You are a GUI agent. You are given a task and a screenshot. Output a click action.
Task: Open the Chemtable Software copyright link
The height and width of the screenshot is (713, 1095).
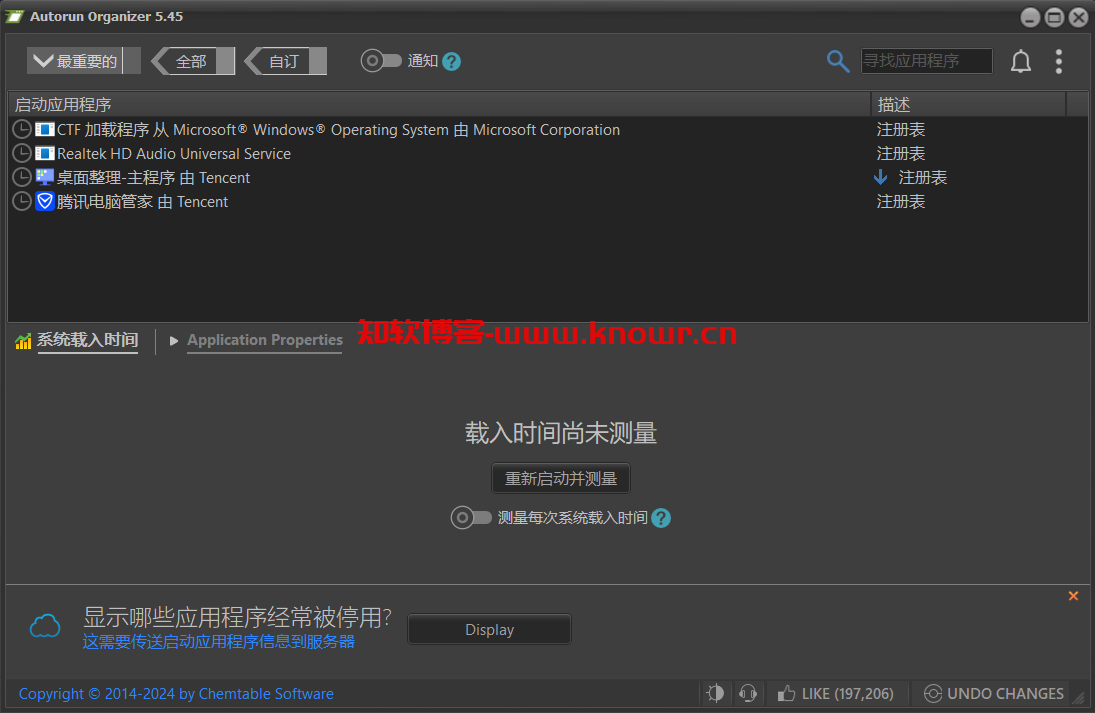click(x=176, y=693)
